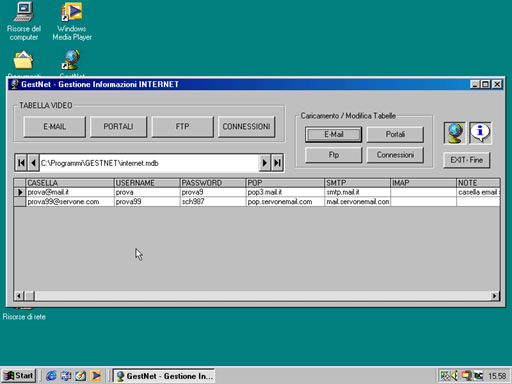The image size is (512, 384).
Task: Show the CONNESSIONI video table
Action: click(x=246, y=127)
